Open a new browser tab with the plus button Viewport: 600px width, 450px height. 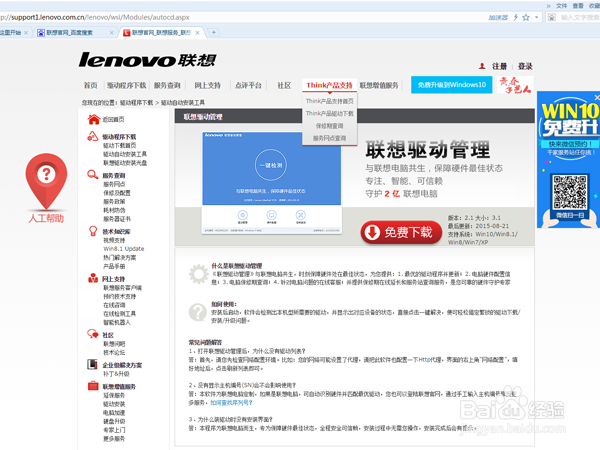(x=214, y=33)
